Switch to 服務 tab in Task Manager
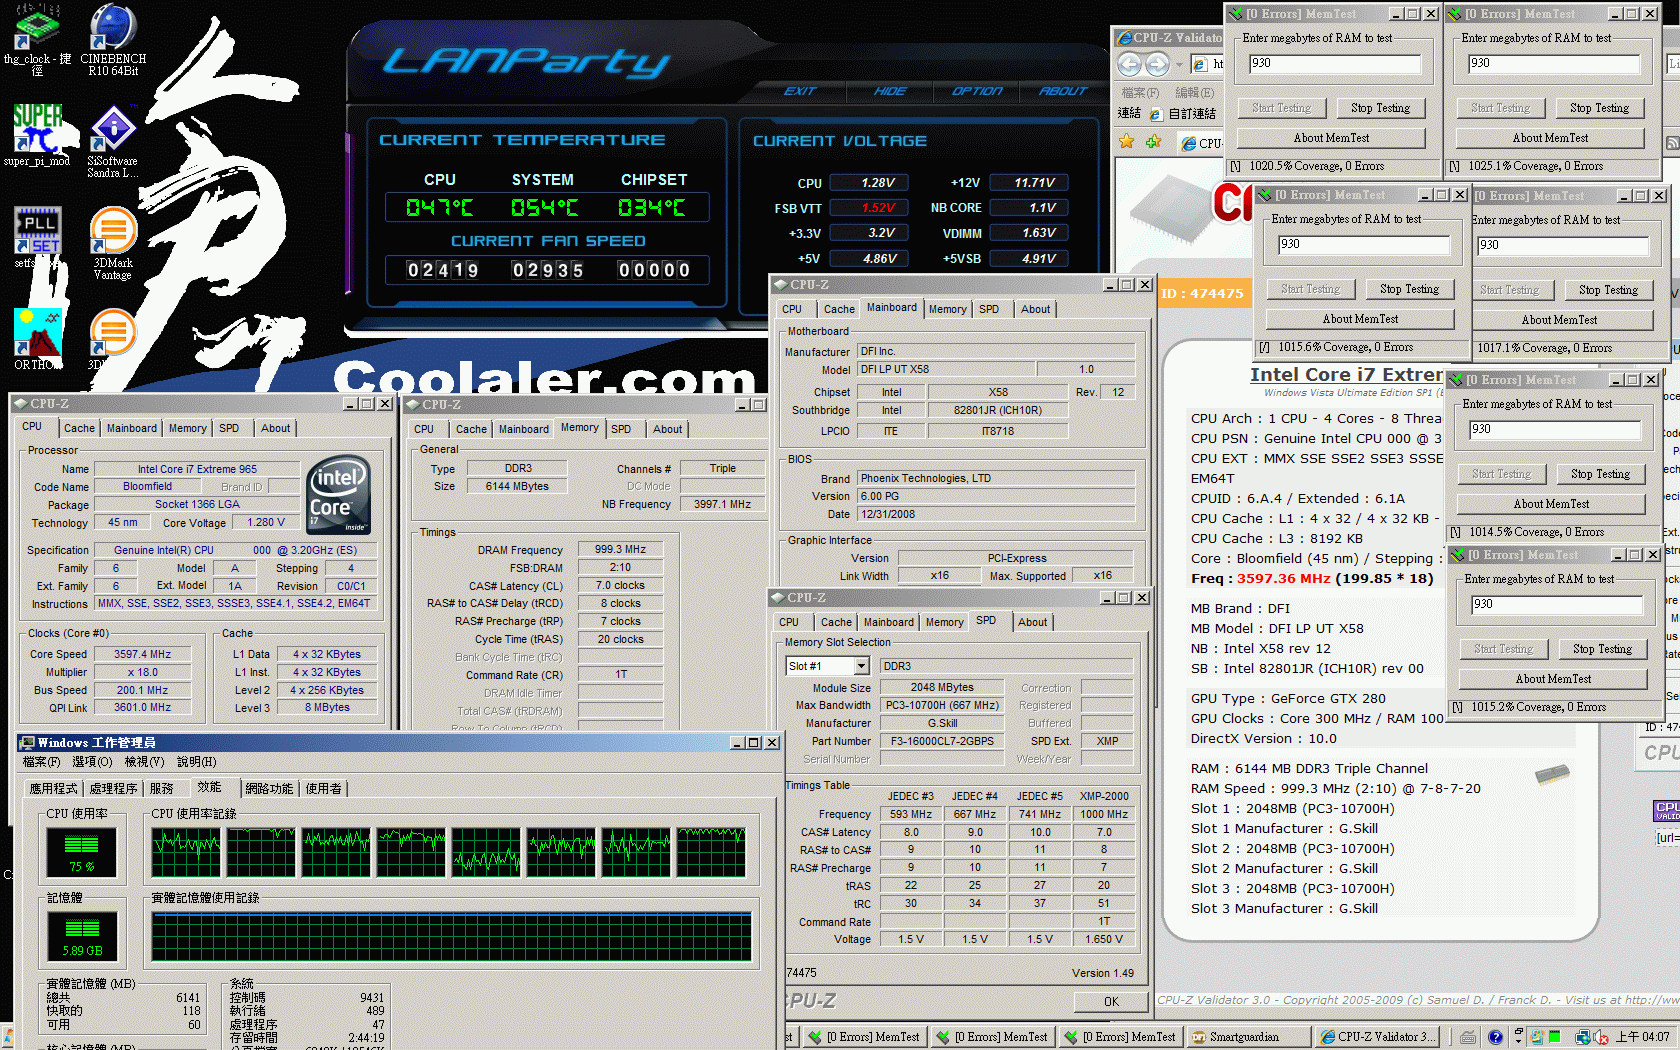The width and height of the screenshot is (1680, 1050). click(x=161, y=789)
